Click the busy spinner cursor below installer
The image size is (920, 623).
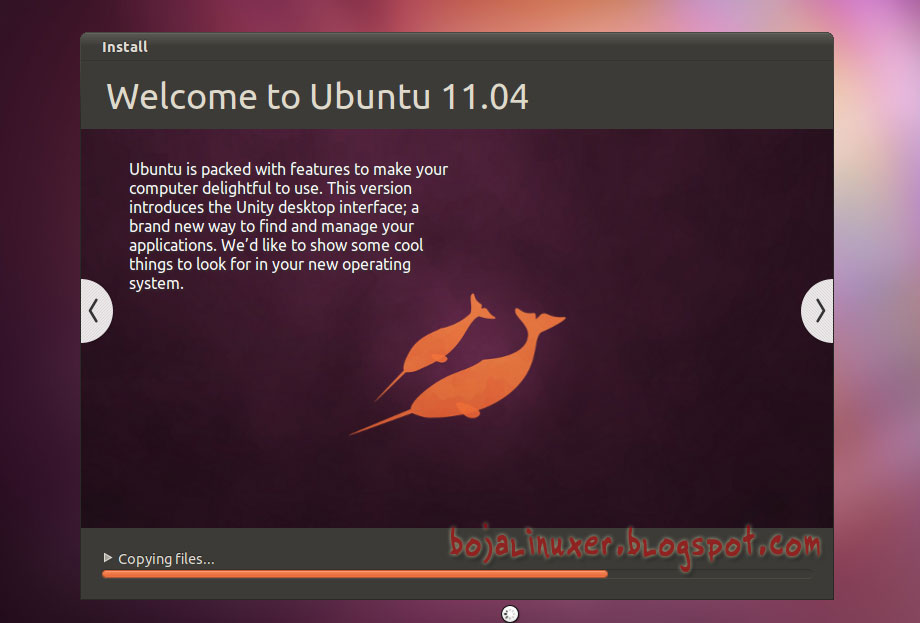pyautogui.click(x=510, y=614)
